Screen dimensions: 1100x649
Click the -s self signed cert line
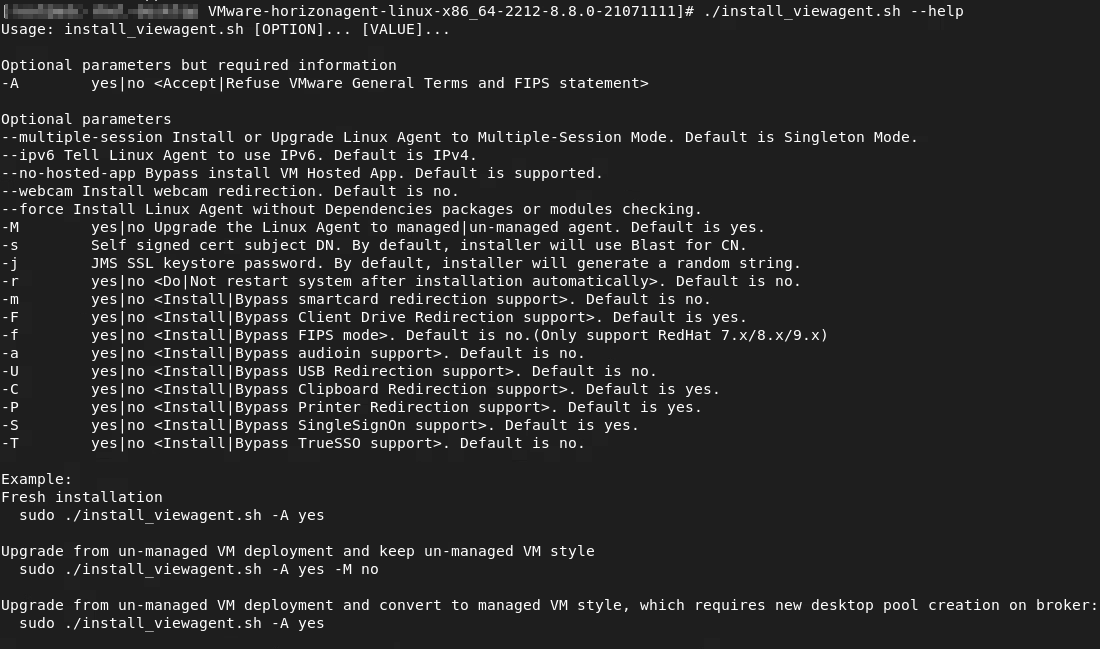374,246
